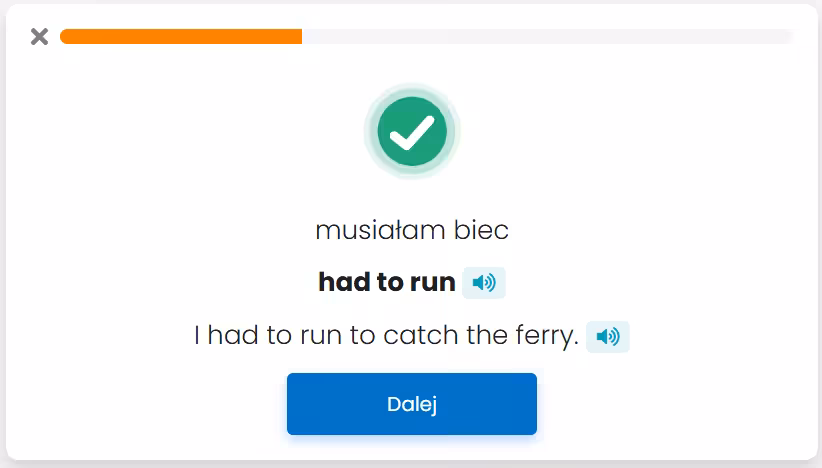
Task: Click the word "I" starting the example sentence
Action: point(197,337)
